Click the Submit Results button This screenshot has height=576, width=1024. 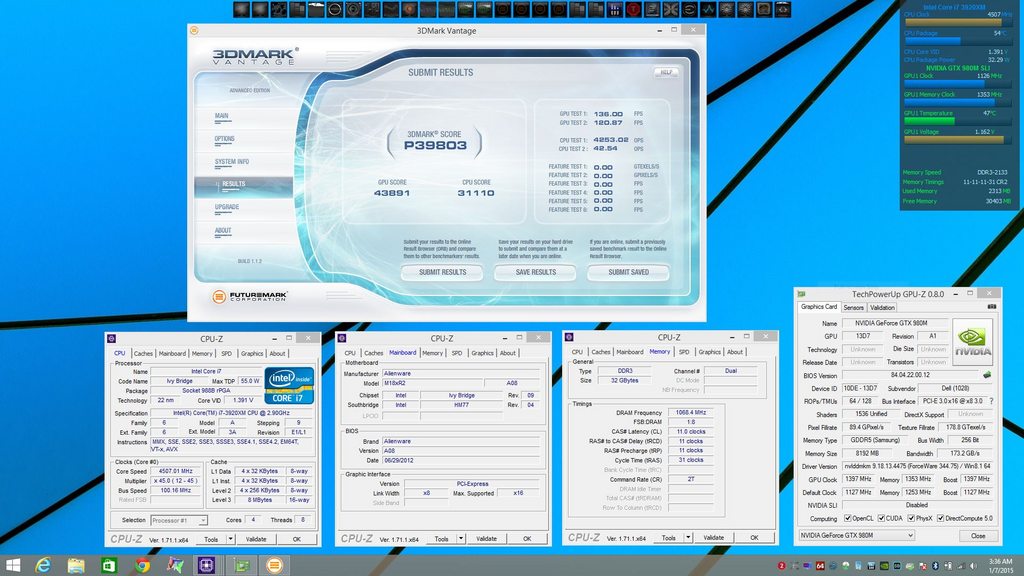[442, 272]
